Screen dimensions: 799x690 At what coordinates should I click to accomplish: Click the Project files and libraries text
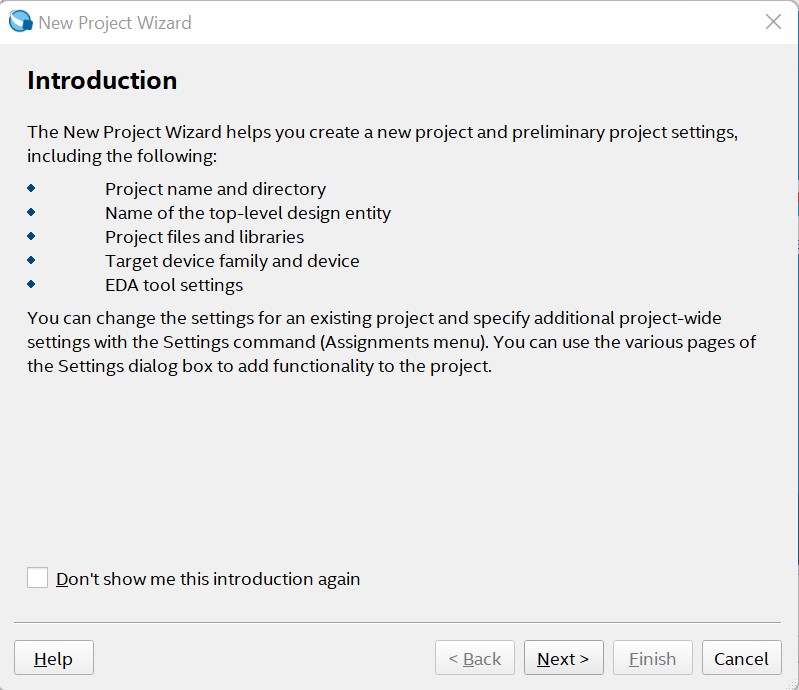[204, 237]
